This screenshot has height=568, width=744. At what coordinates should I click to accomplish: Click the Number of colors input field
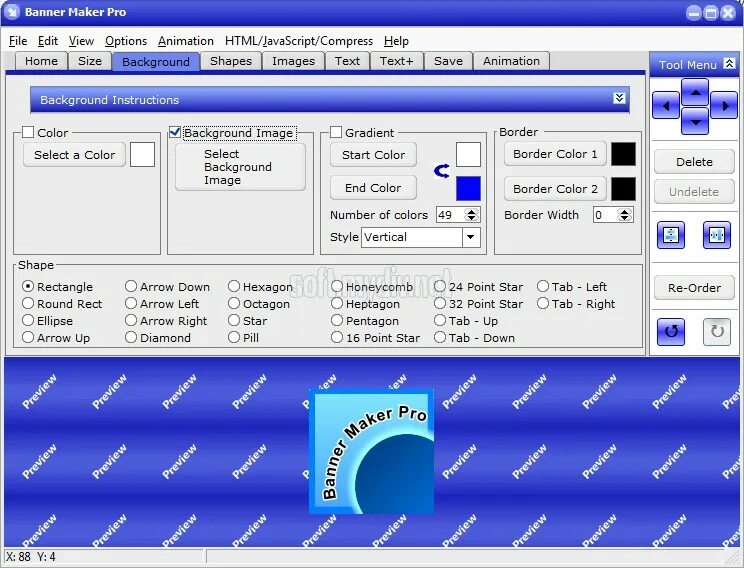[x=450, y=215]
